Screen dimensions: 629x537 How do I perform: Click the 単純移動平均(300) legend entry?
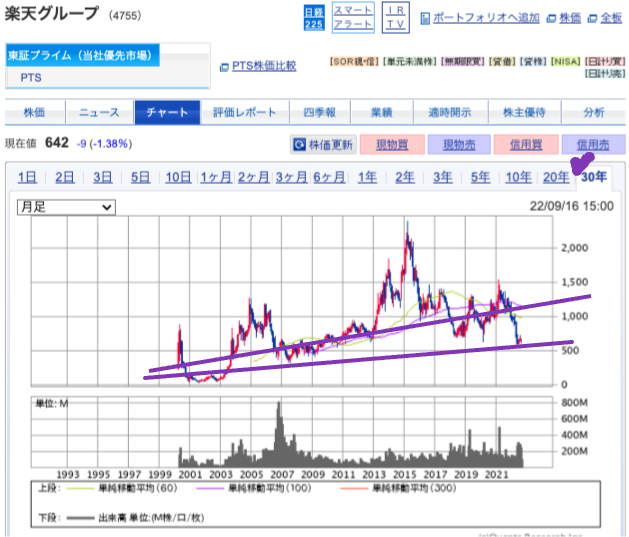point(398,488)
